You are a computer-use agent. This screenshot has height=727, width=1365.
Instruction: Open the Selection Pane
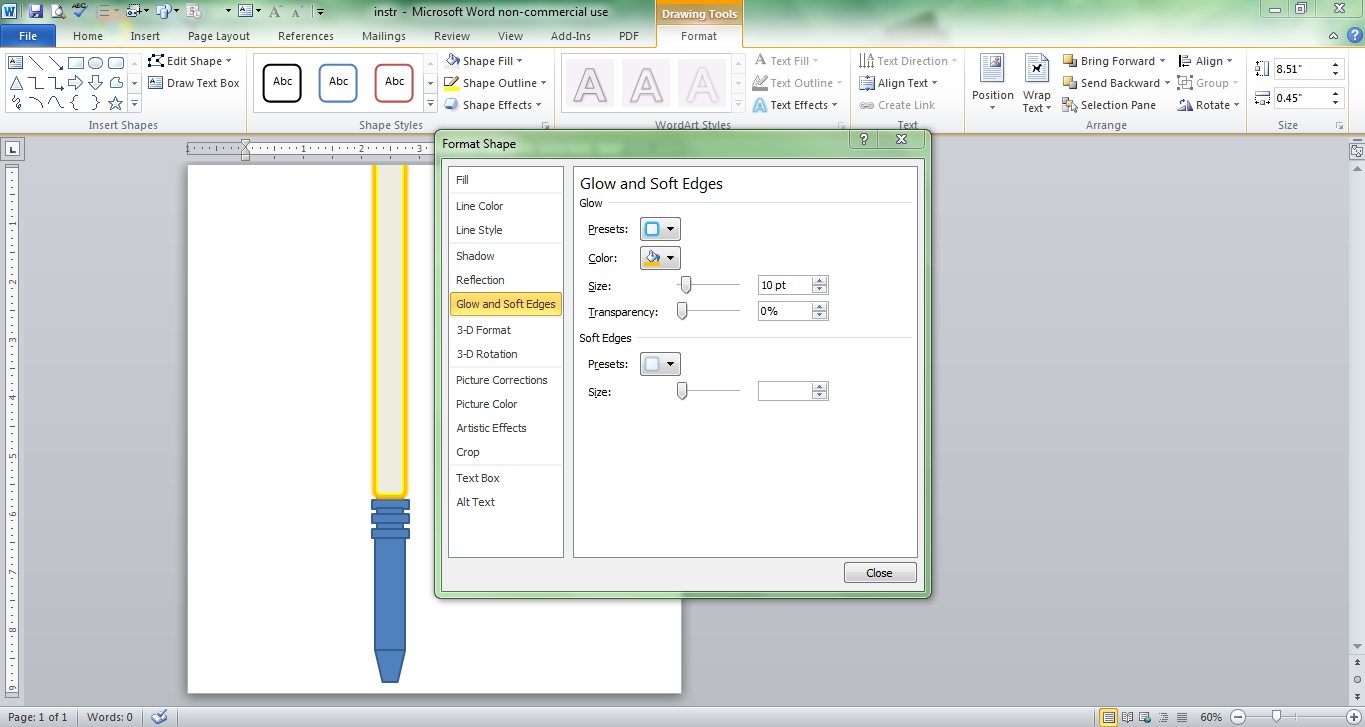pos(1109,105)
